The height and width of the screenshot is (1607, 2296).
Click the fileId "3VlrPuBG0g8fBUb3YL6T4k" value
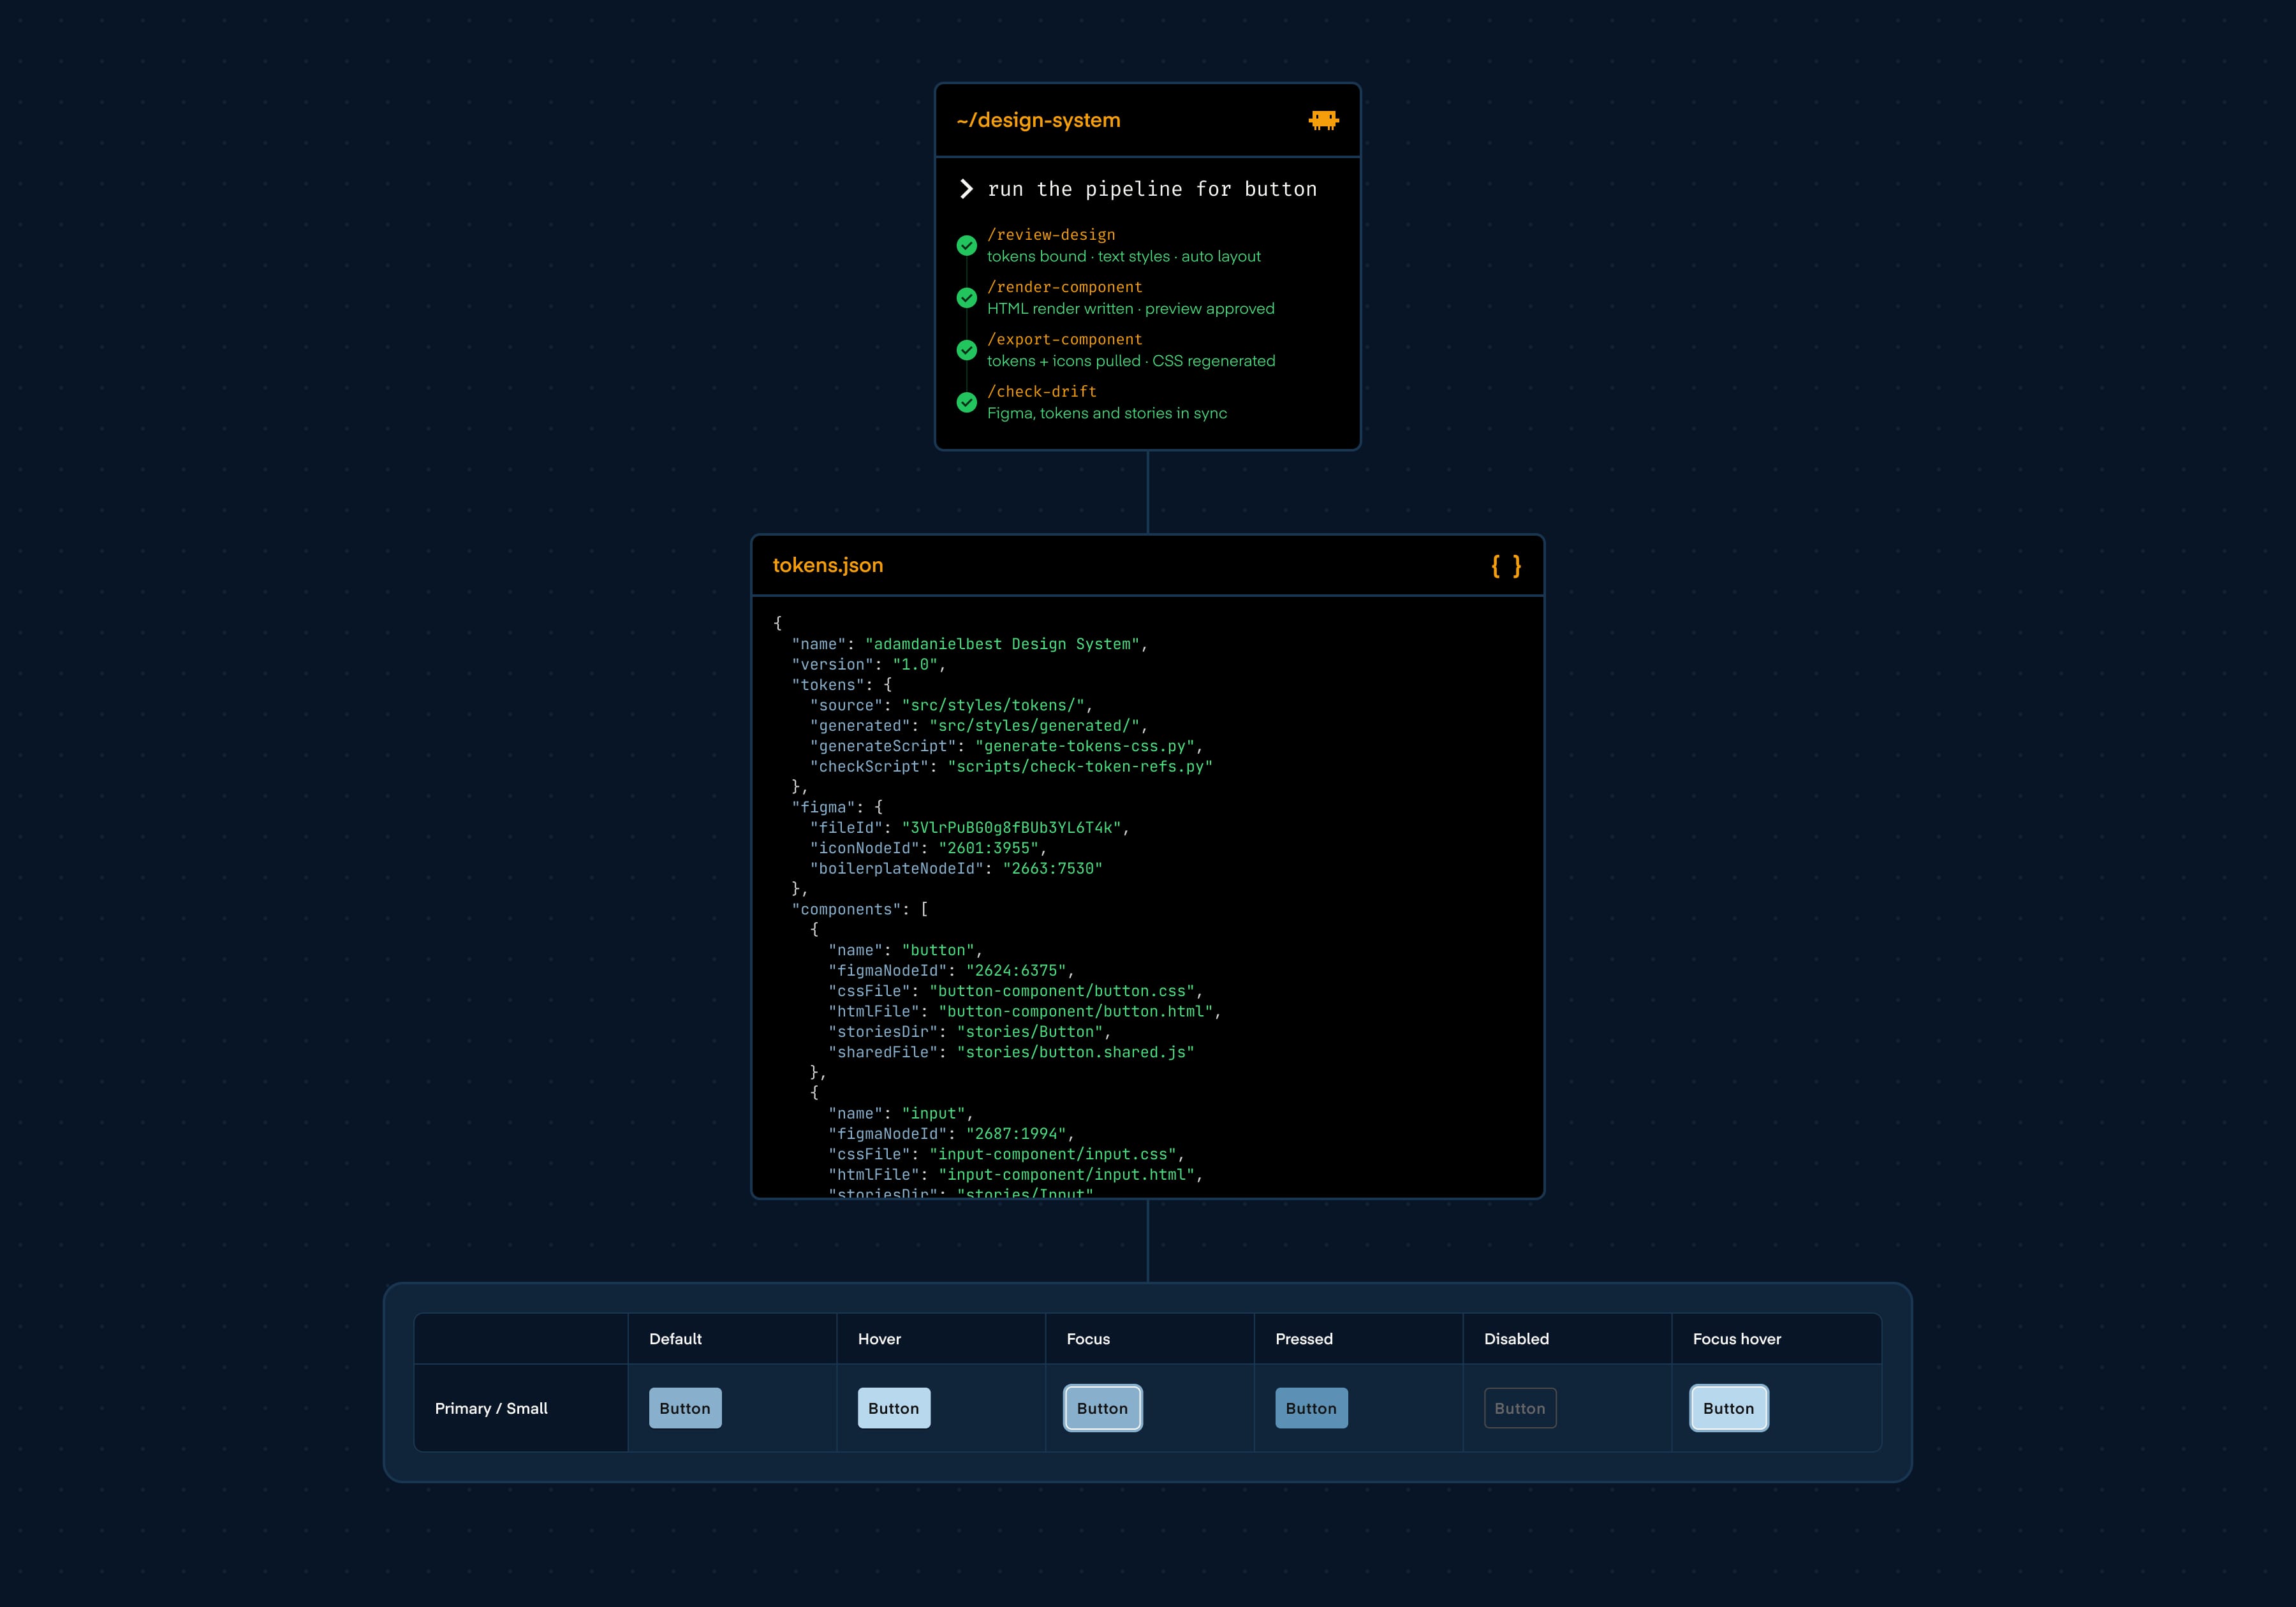tap(1011, 828)
